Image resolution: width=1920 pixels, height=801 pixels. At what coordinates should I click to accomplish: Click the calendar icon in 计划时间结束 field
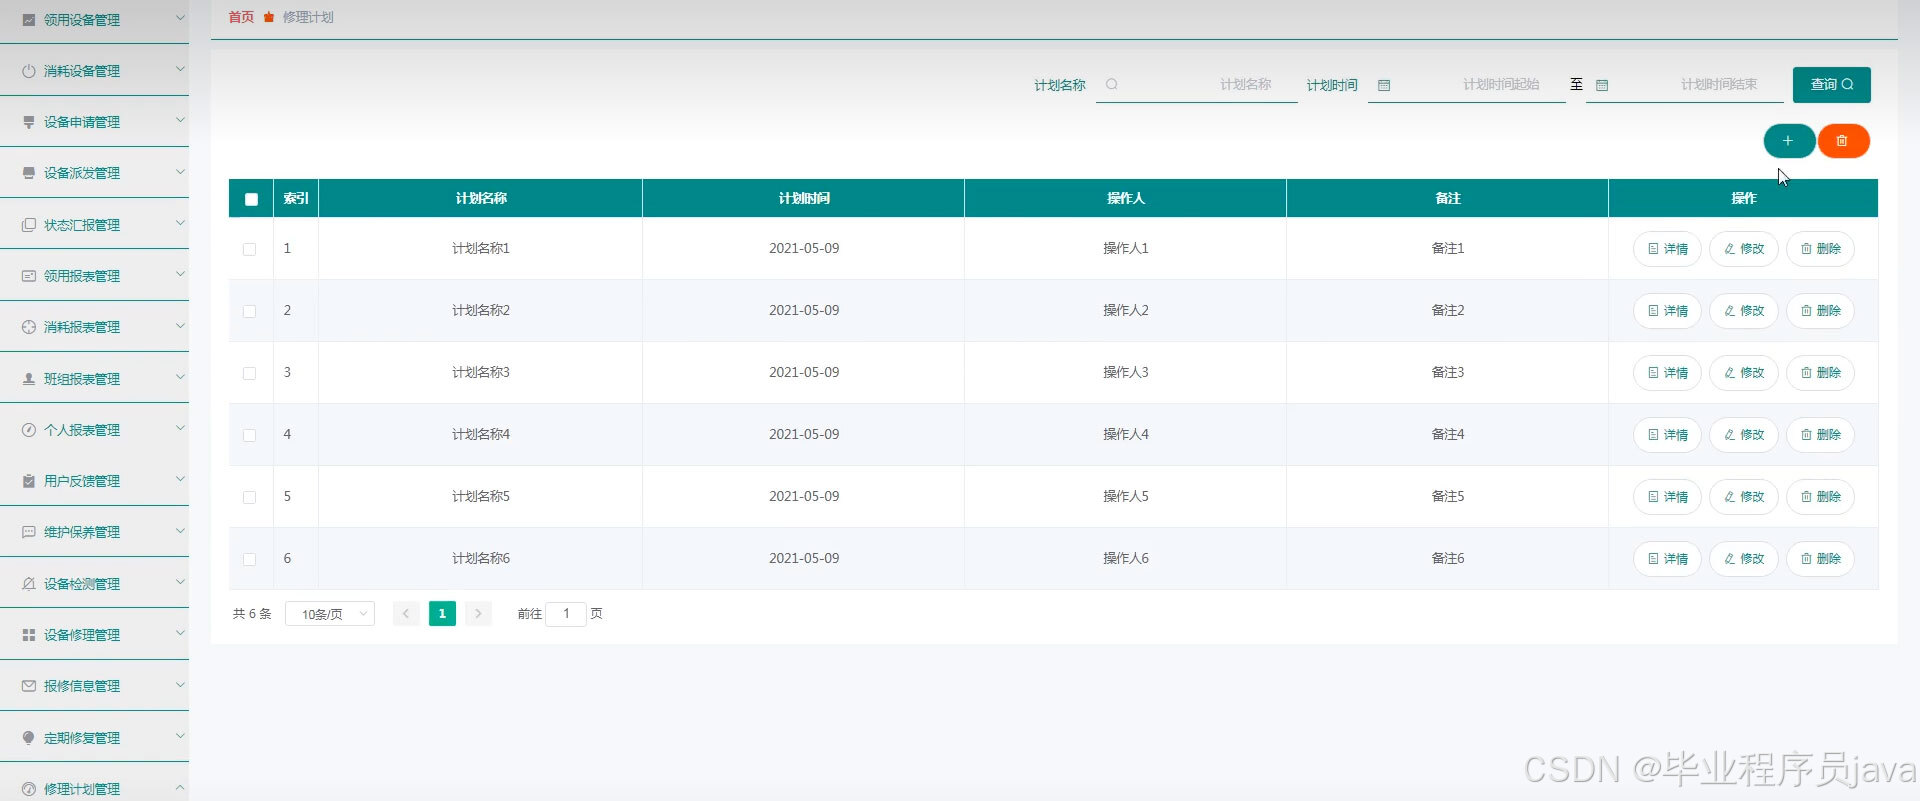point(1602,85)
